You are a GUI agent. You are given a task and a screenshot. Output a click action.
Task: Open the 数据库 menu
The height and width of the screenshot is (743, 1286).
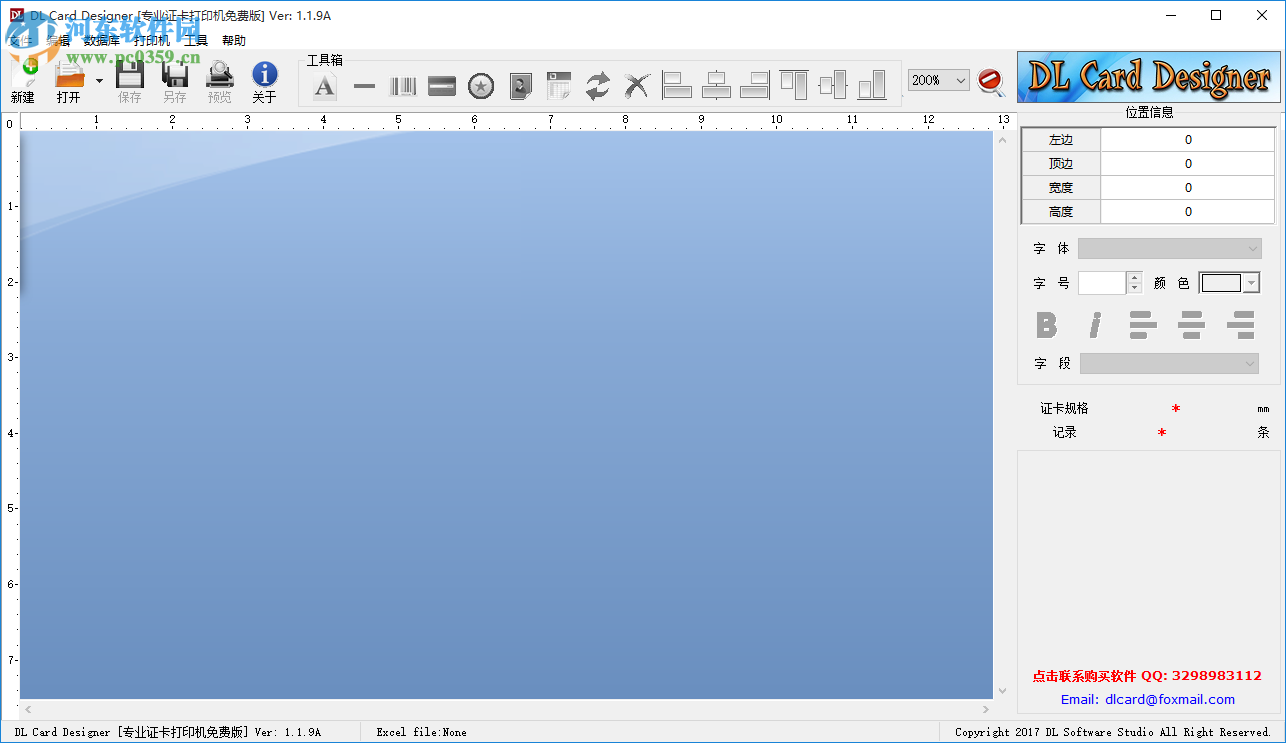tap(101, 41)
